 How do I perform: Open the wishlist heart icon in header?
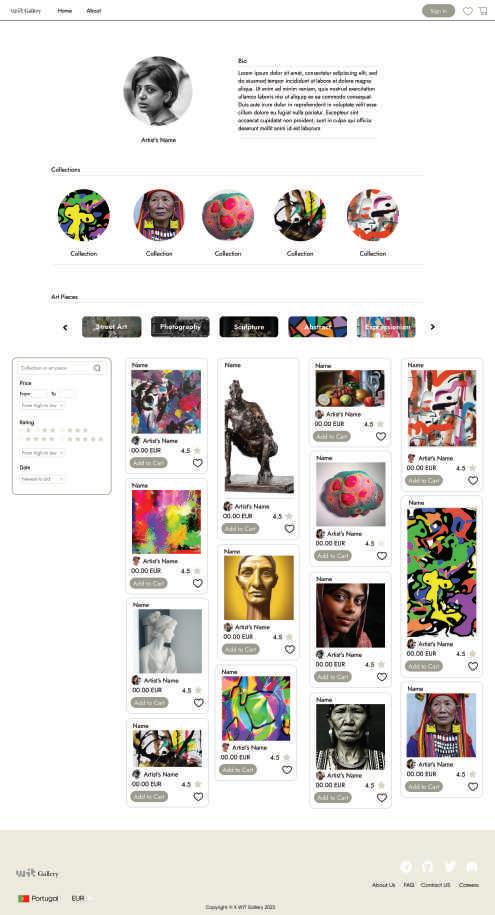click(468, 11)
